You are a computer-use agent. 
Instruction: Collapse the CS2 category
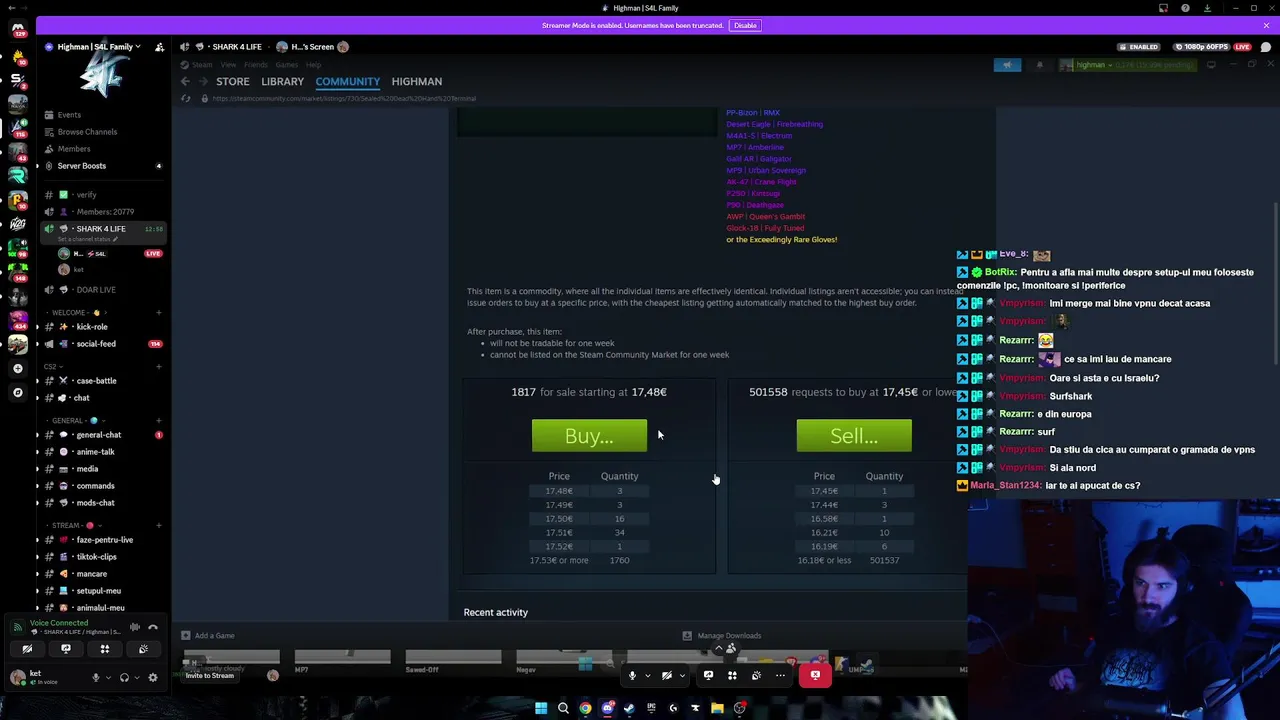click(51, 367)
